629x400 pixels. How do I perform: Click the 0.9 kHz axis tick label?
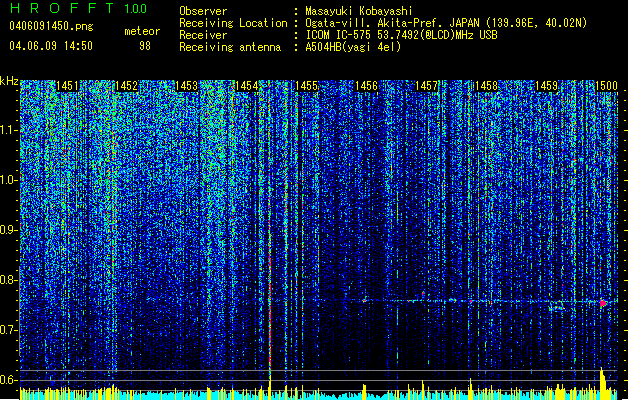[9, 230]
